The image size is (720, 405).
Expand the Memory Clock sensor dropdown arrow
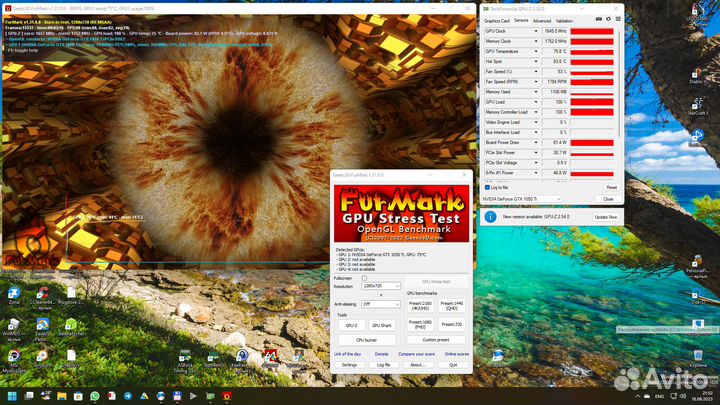tap(535, 41)
